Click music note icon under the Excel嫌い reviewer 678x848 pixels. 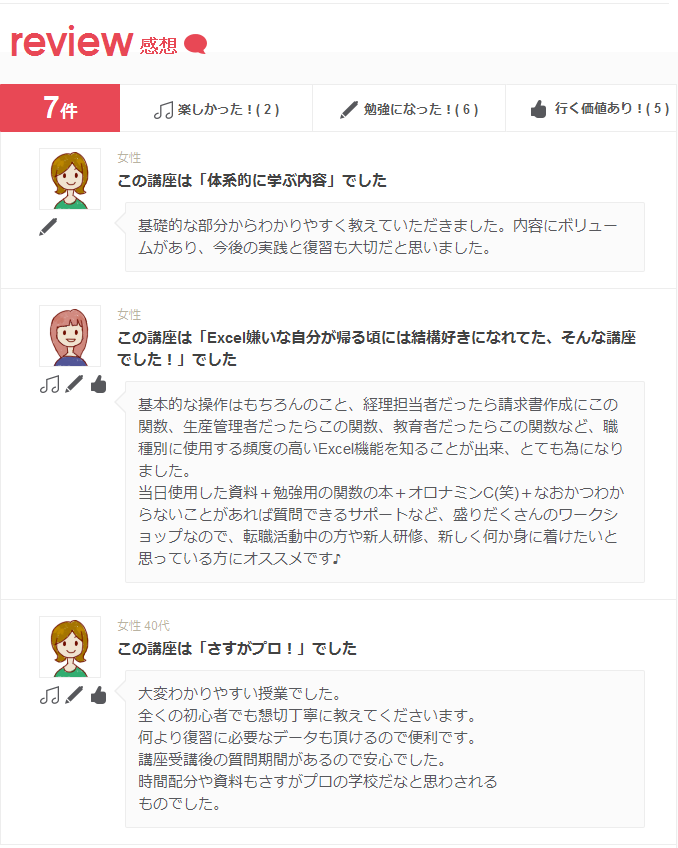[50, 385]
